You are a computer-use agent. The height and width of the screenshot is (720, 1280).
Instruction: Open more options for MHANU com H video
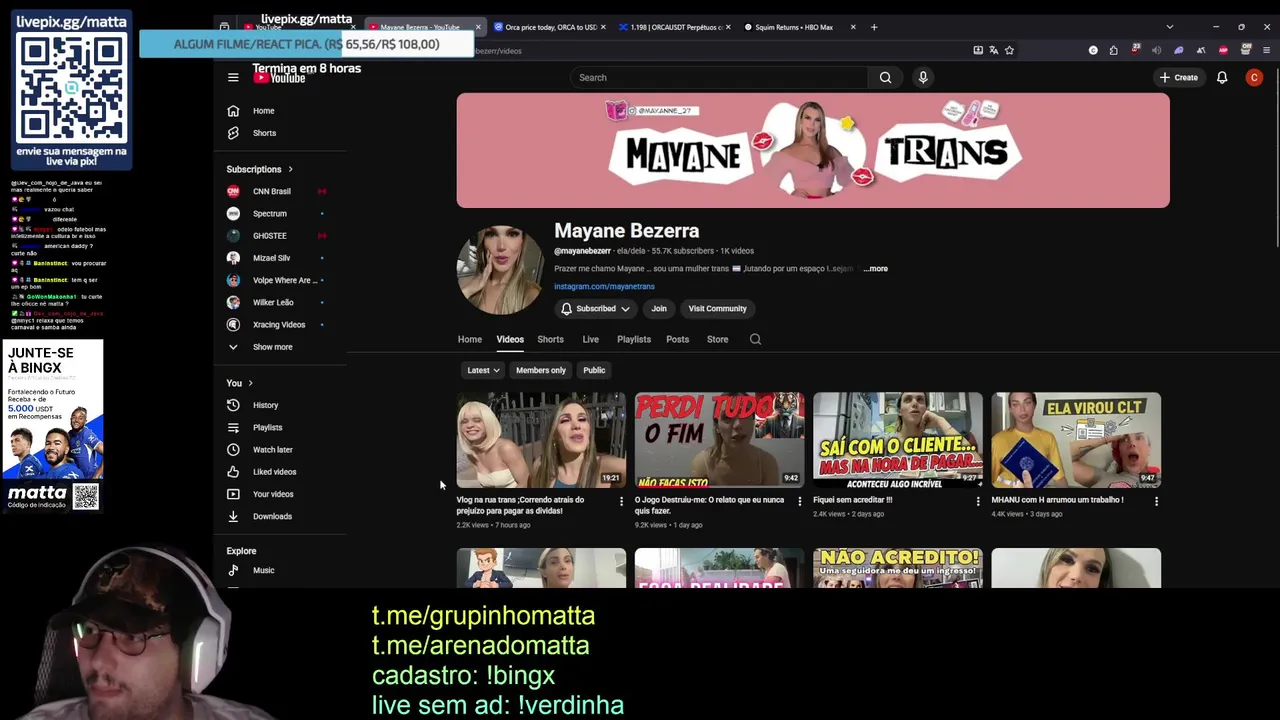coord(1156,501)
